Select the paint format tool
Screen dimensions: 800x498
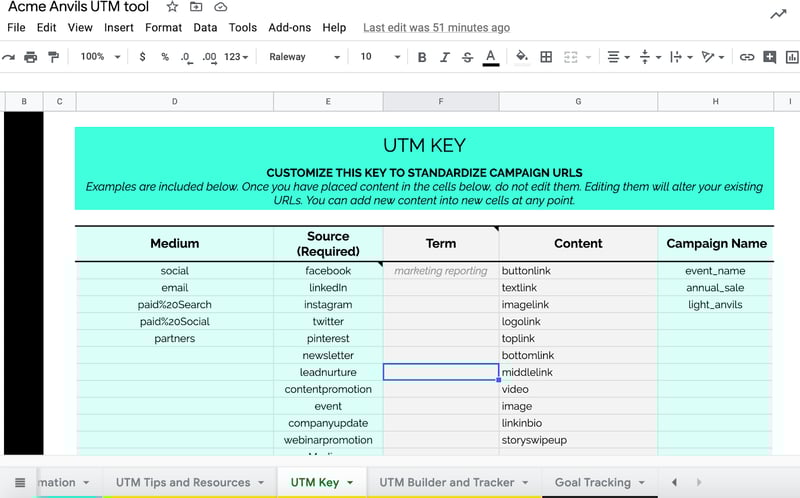[x=53, y=57]
